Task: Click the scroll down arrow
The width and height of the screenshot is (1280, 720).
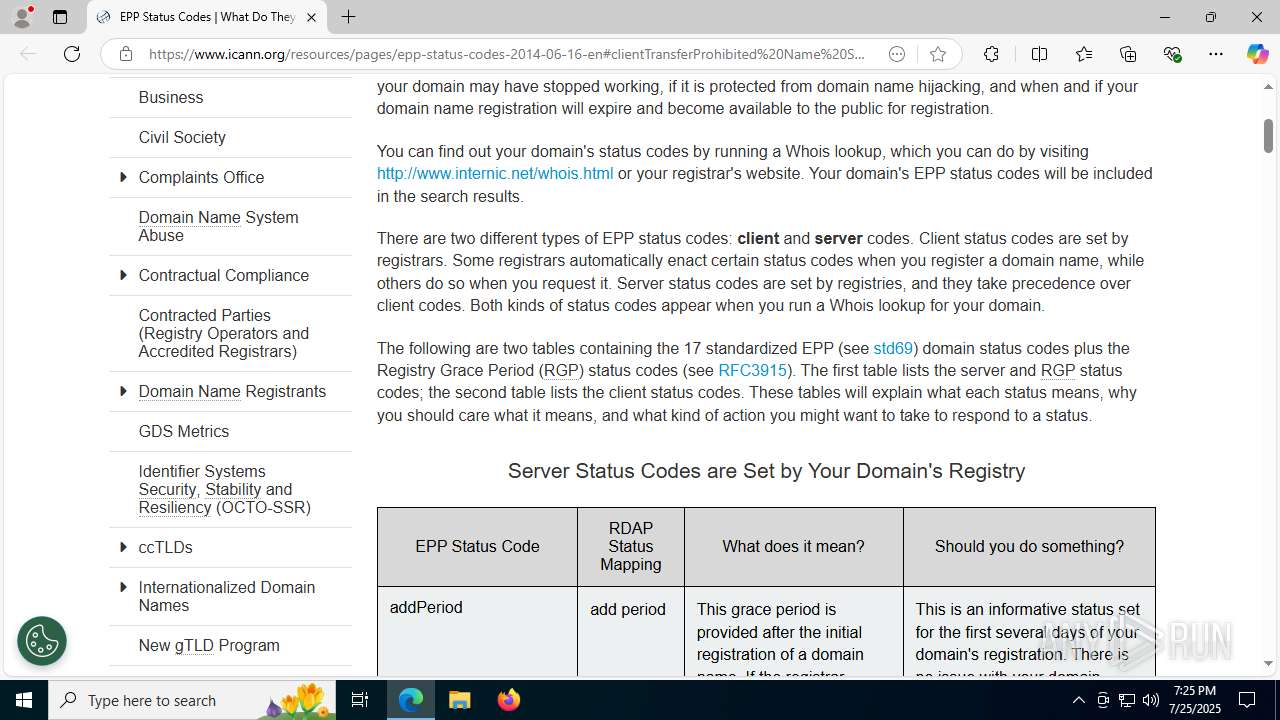Action: pos(1268,663)
